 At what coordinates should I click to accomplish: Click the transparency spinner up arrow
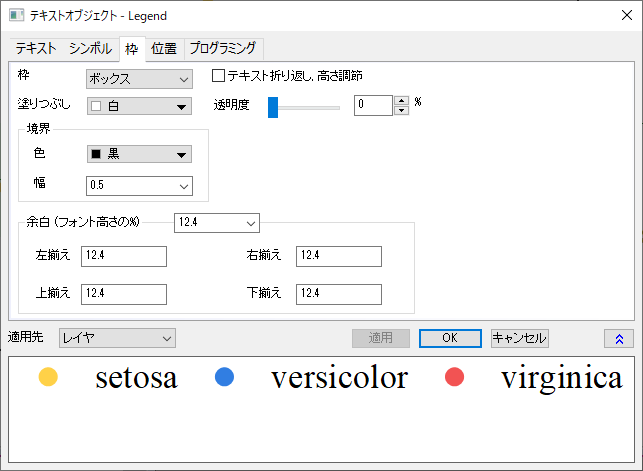[401, 101]
